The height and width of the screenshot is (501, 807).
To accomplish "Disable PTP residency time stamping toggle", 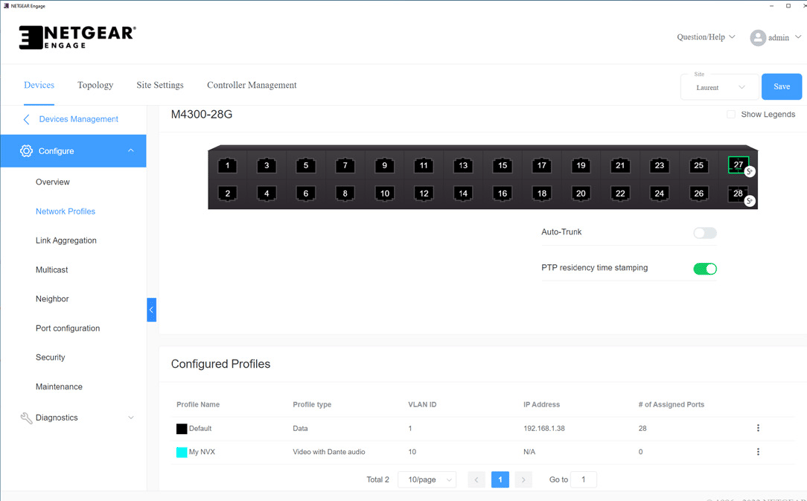I will 705,269.
